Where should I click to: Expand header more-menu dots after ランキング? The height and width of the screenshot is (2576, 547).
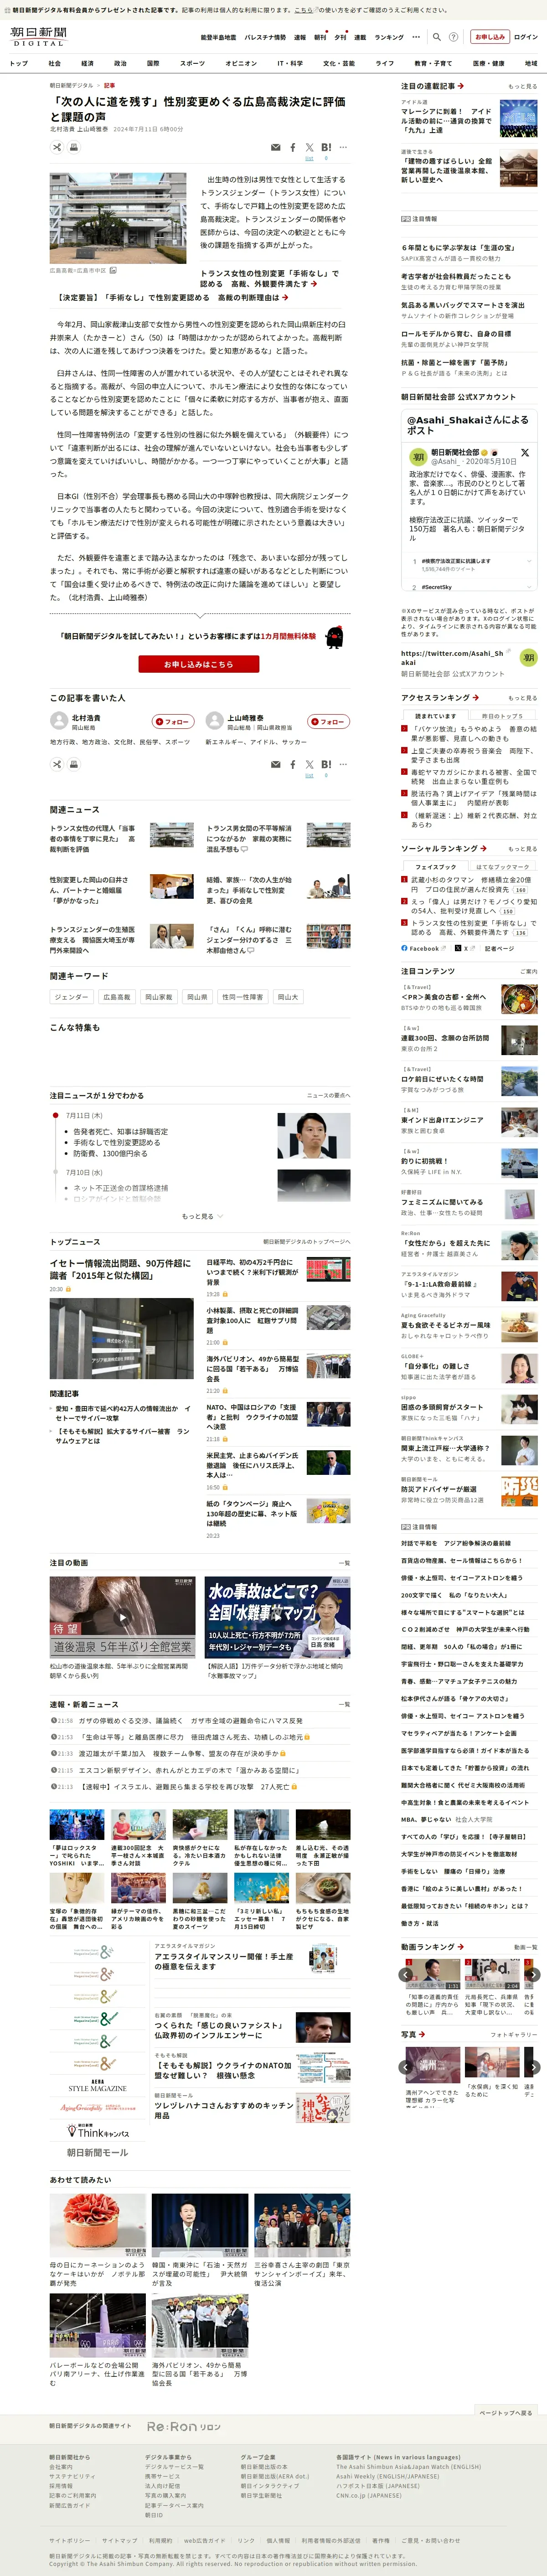pyautogui.click(x=416, y=37)
